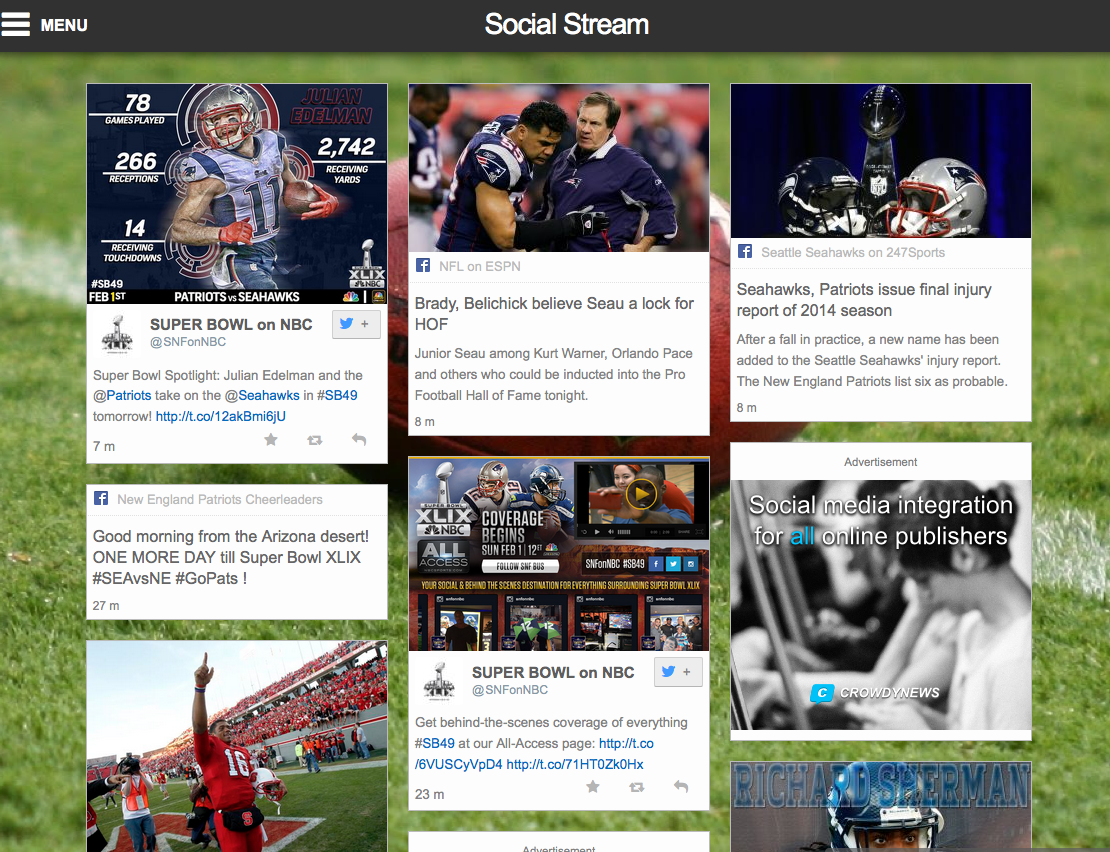The height and width of the screenshot is (852, 1110).
Task: Click Facebook icon beside NFL on ESPN
Action: point(423,265)
